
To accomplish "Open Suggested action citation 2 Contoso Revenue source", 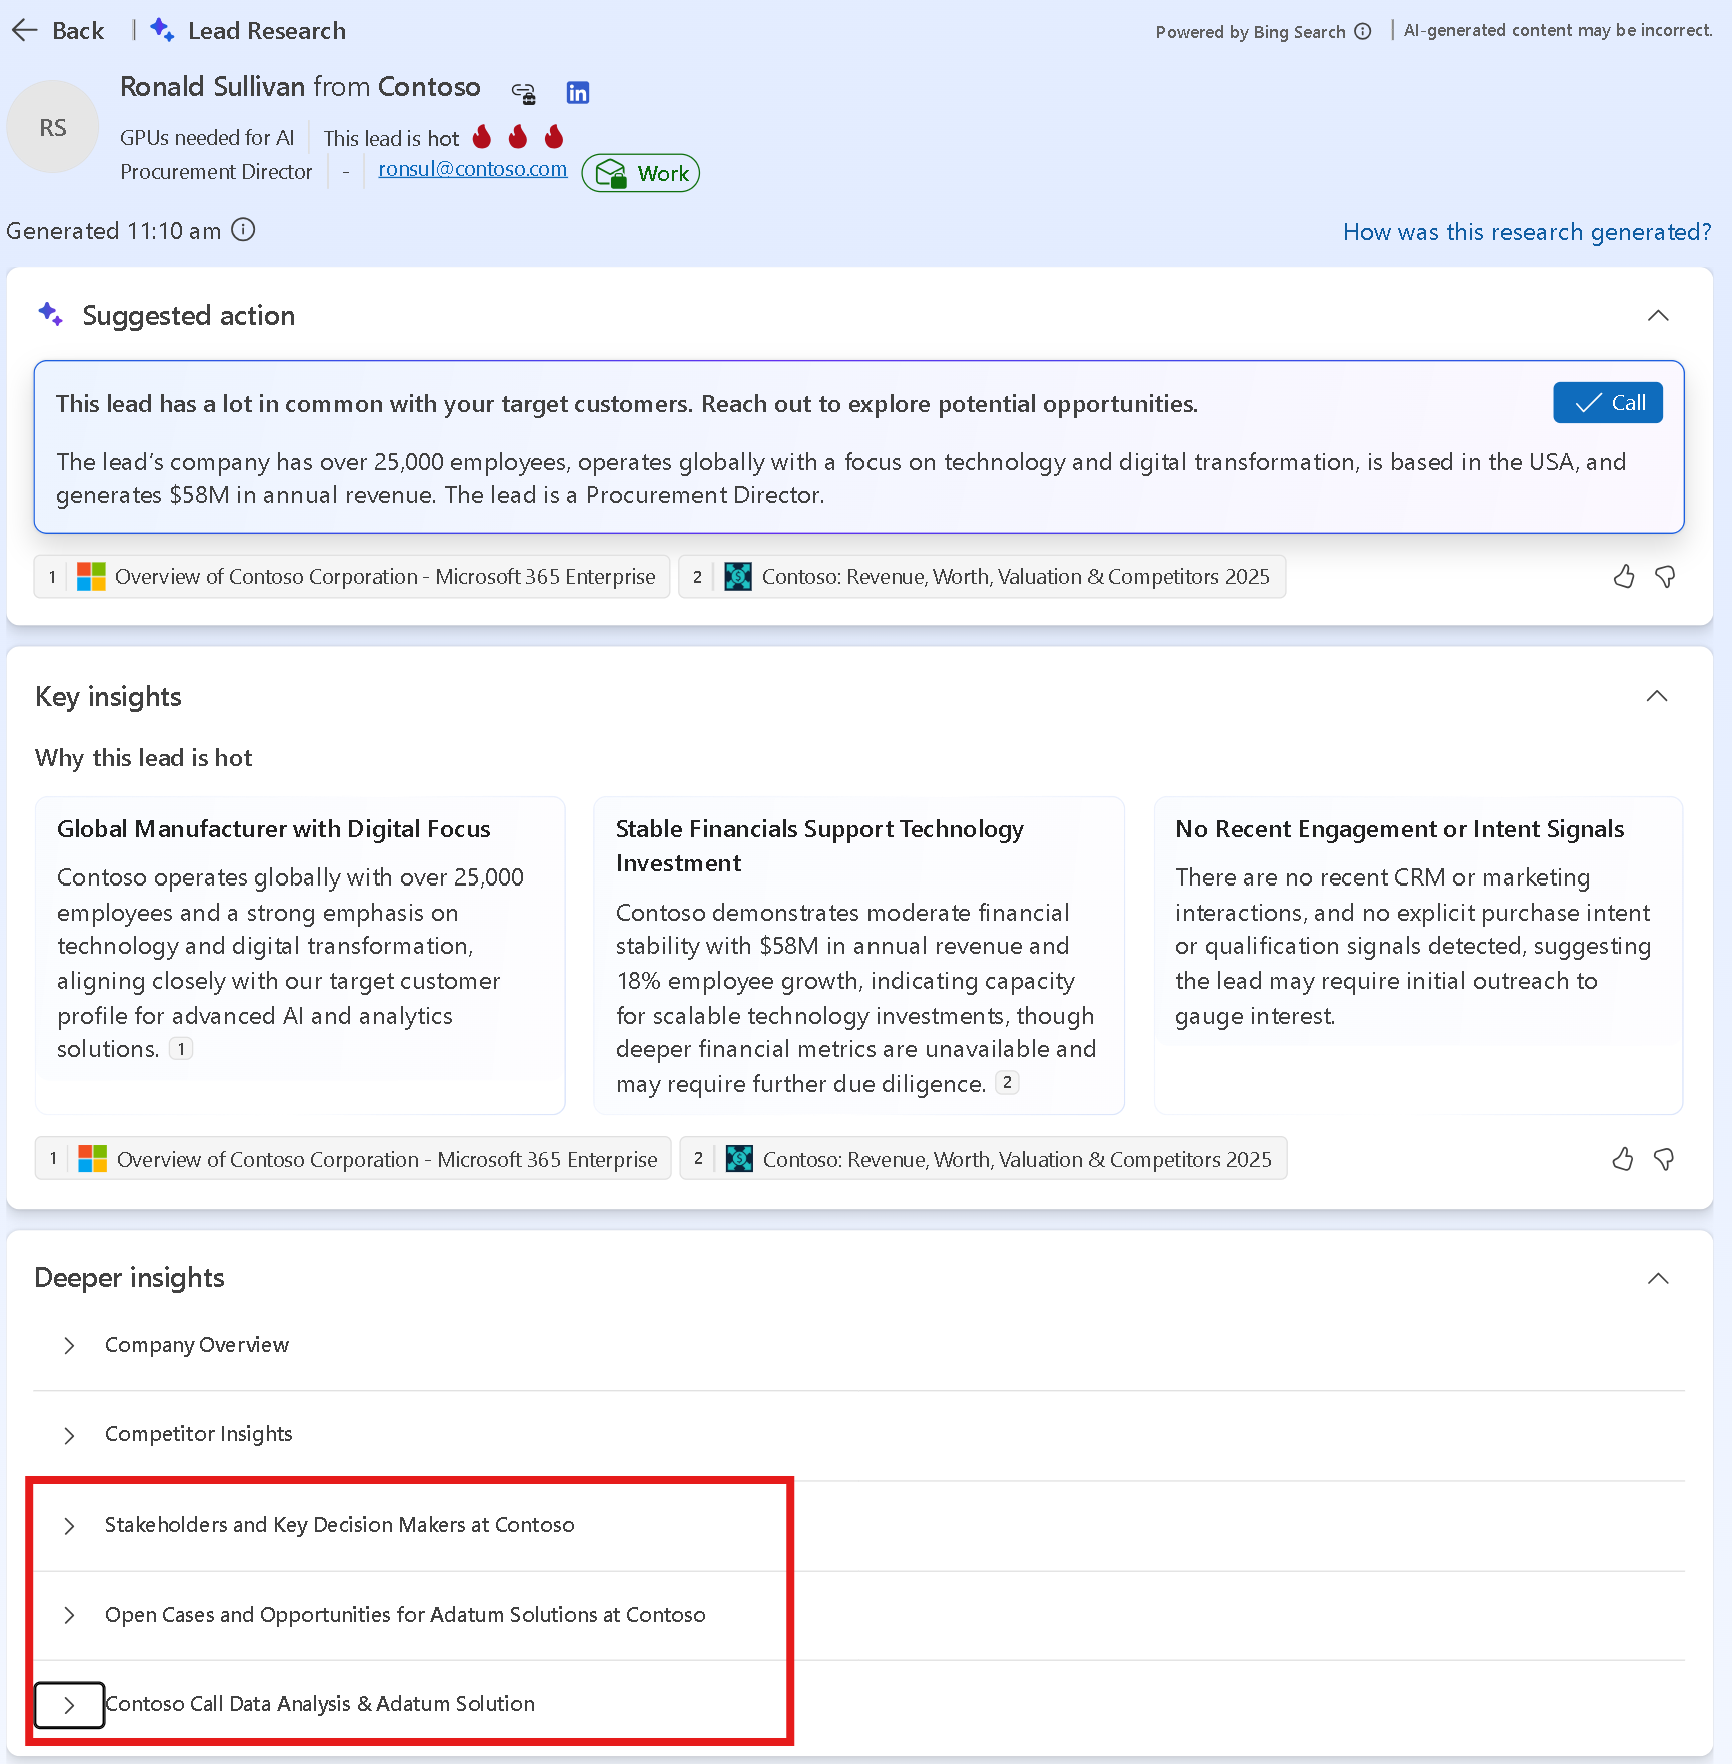I will point(982,577).
